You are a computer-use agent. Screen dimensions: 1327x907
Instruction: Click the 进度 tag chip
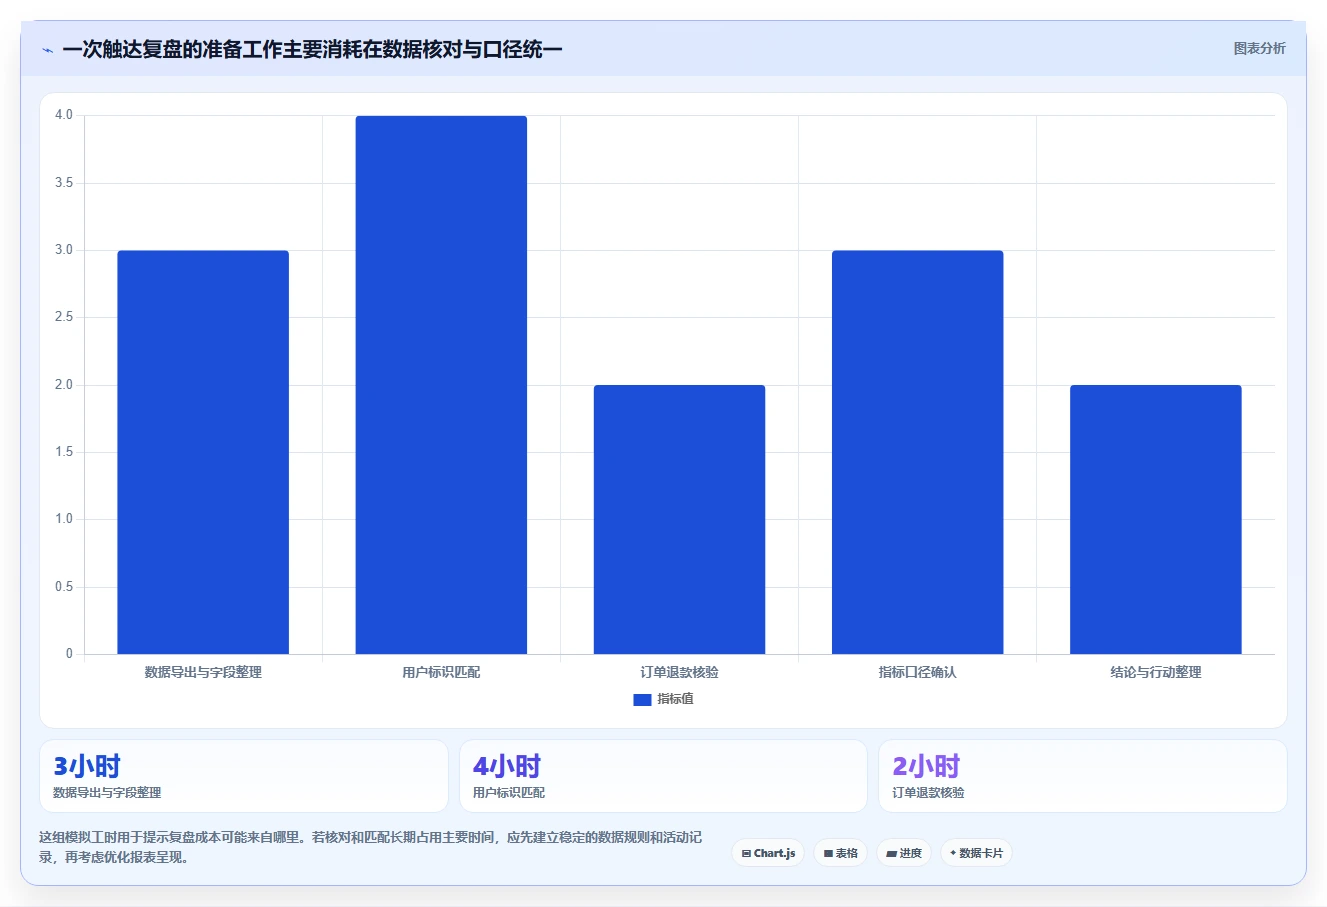pyautogui.click(x=904, y=853)
